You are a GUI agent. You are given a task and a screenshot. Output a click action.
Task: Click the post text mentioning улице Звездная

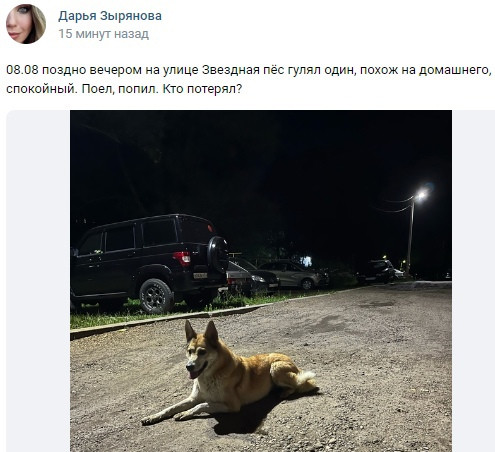tap(249, 79)
